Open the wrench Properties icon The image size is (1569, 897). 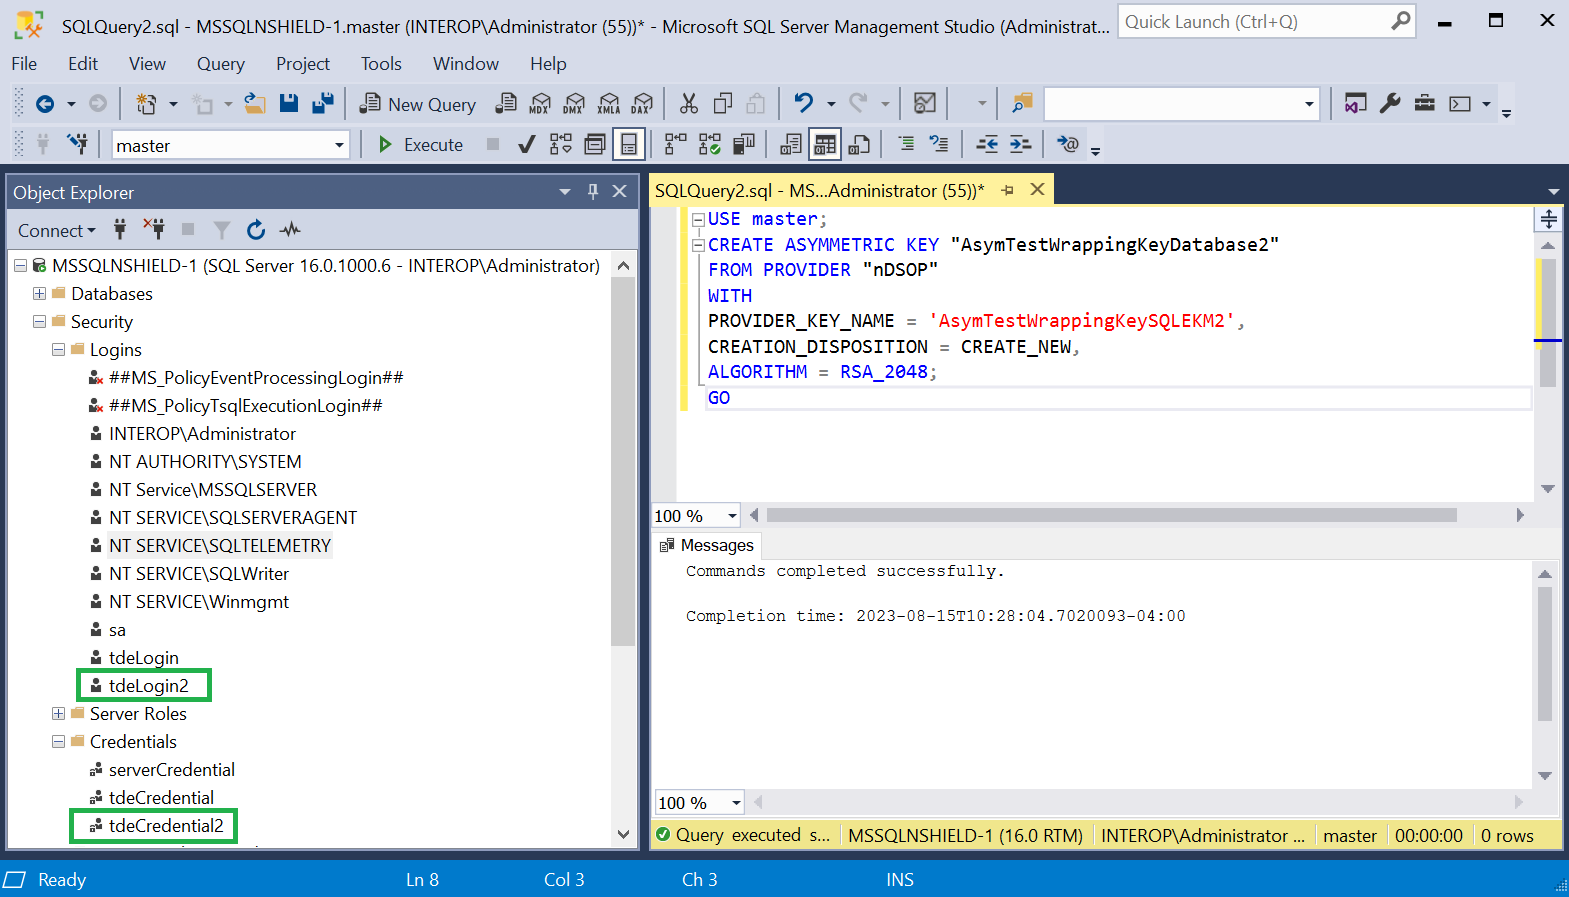coord(1390,104)
